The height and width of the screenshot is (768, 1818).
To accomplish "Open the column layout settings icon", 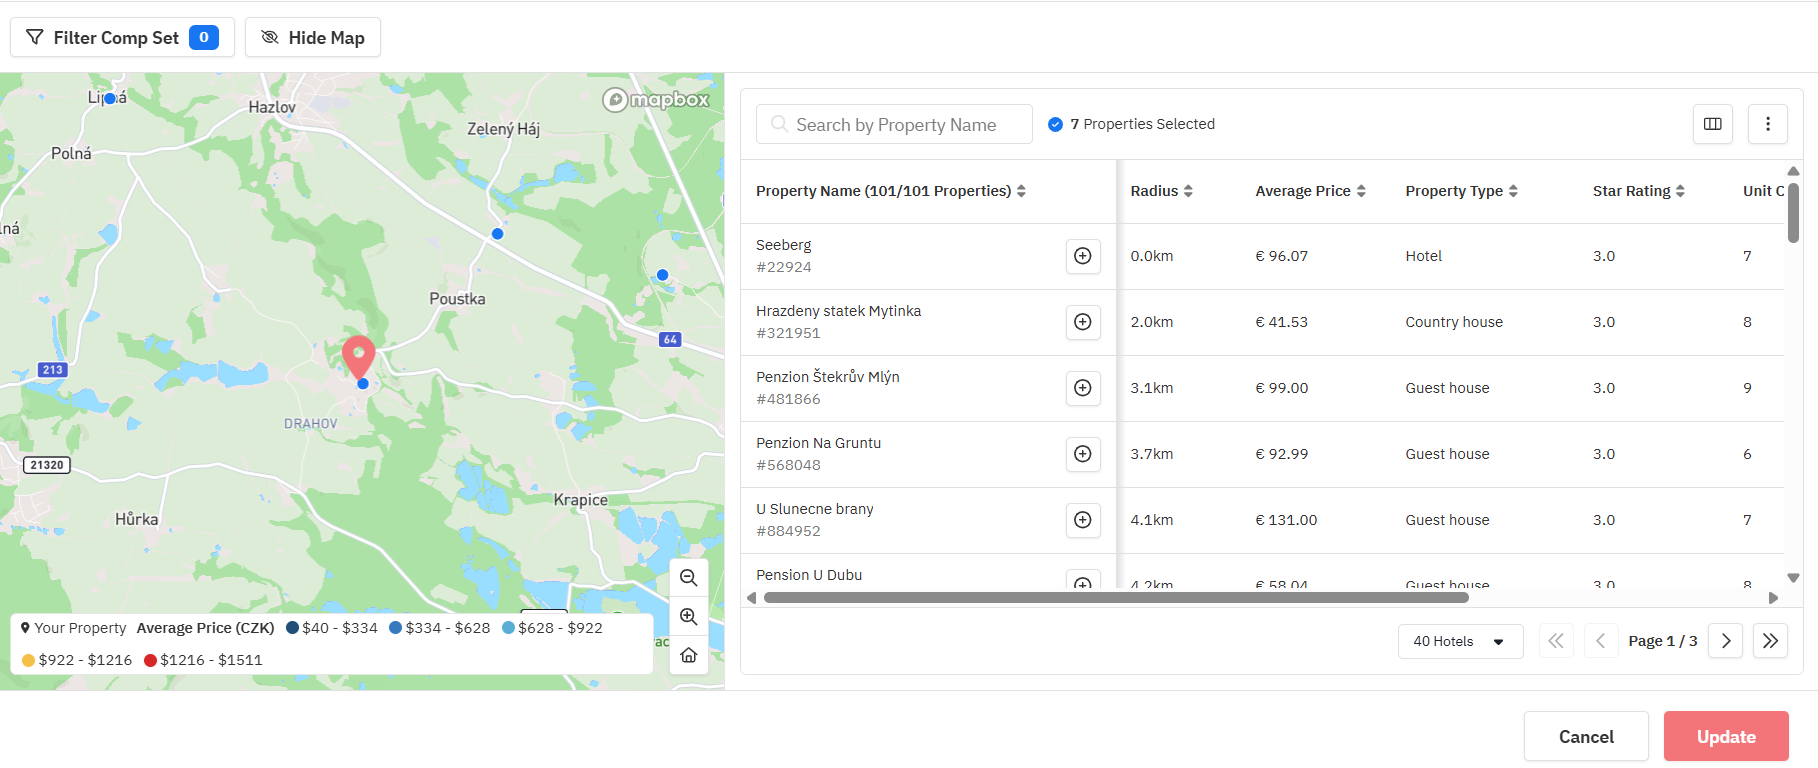I will (x=1712, y=124).
